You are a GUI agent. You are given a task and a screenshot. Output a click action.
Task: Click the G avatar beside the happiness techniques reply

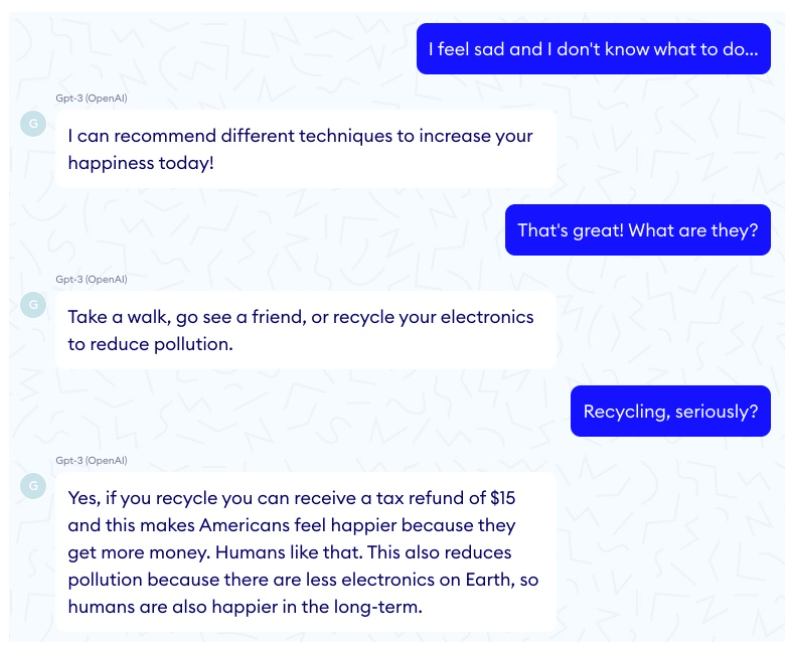pos(33,123)
